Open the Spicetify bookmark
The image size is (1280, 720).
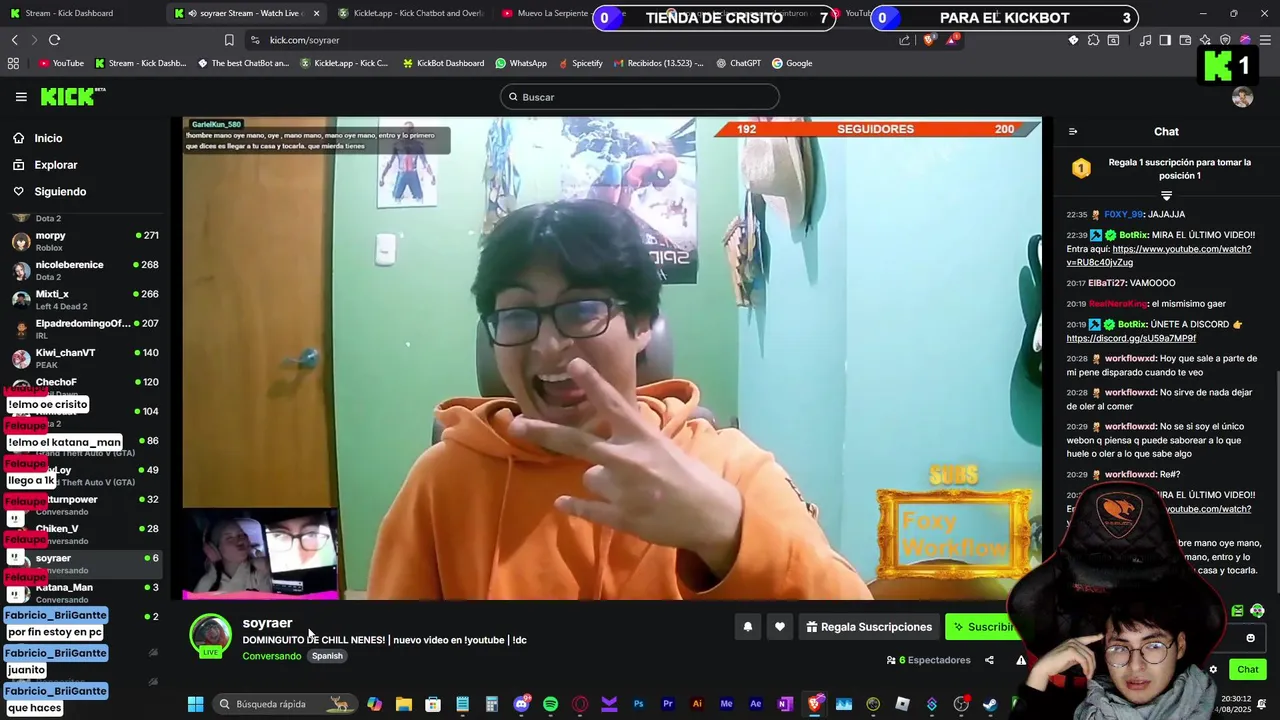(x=580, y=63)
